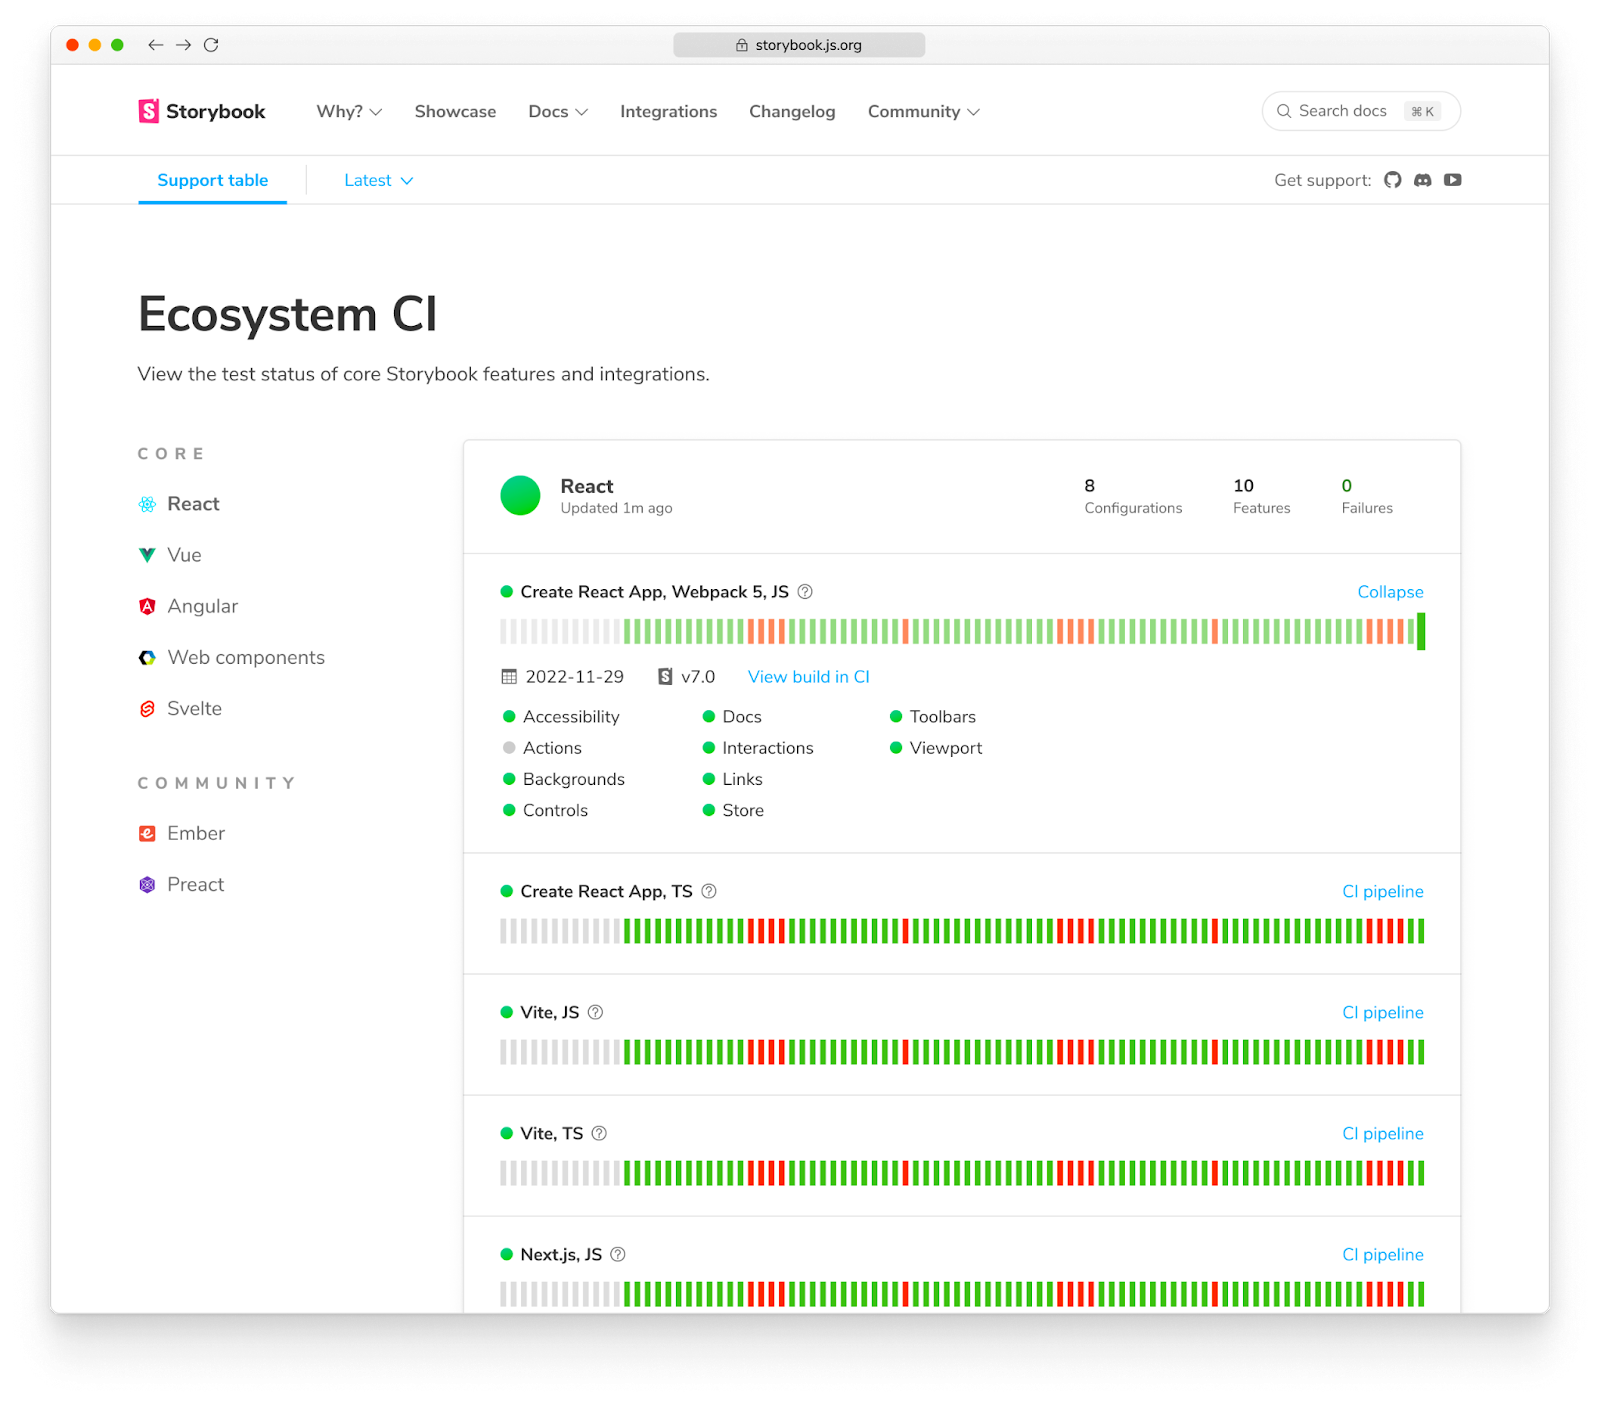Click help icon beside Vite, JS
The width and height of the screenshot is (1600, 1403).
(595, 1012)
